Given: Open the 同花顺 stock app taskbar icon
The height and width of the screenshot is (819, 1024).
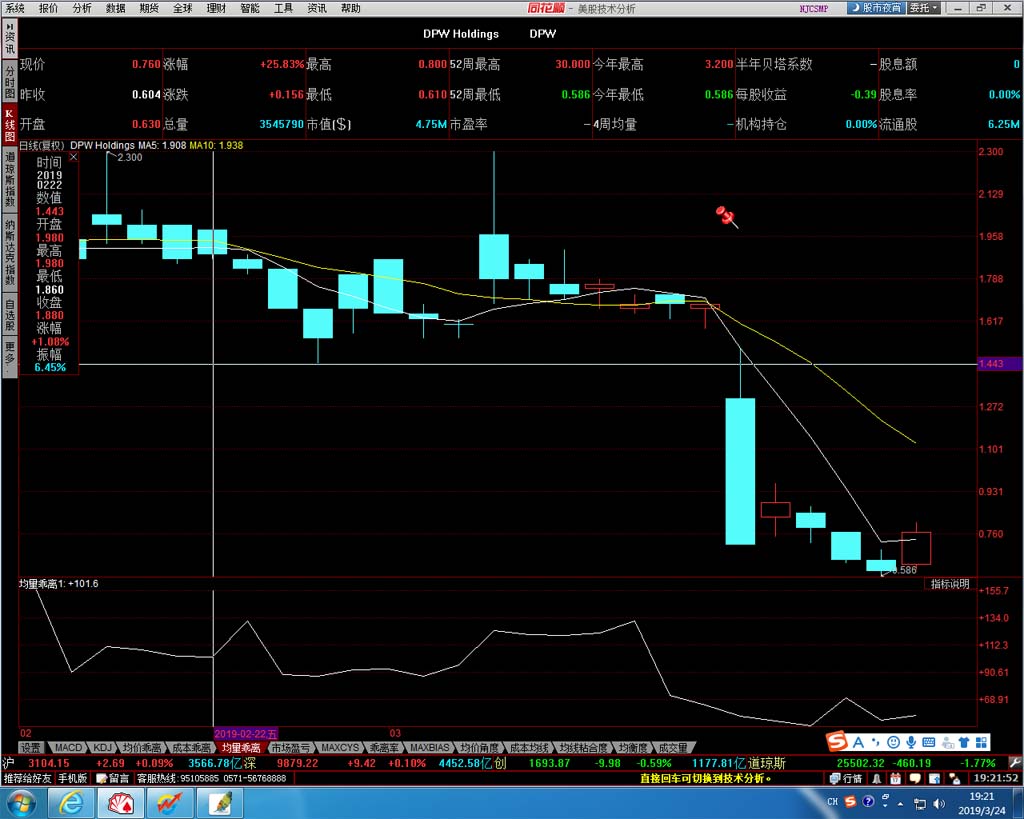Looking at the screenshot, I should pos(169,803).
